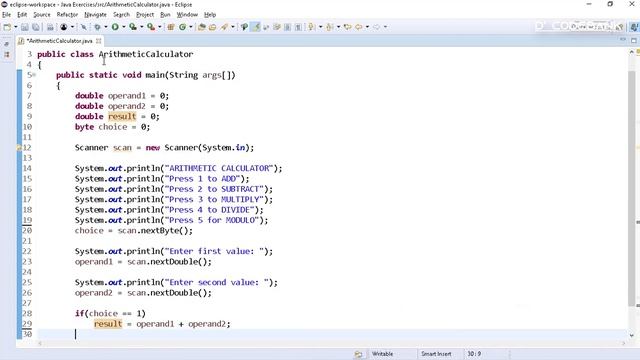Open the New Java Class dropdown arrow
The image size is (640, 360).
coord(190,27)
